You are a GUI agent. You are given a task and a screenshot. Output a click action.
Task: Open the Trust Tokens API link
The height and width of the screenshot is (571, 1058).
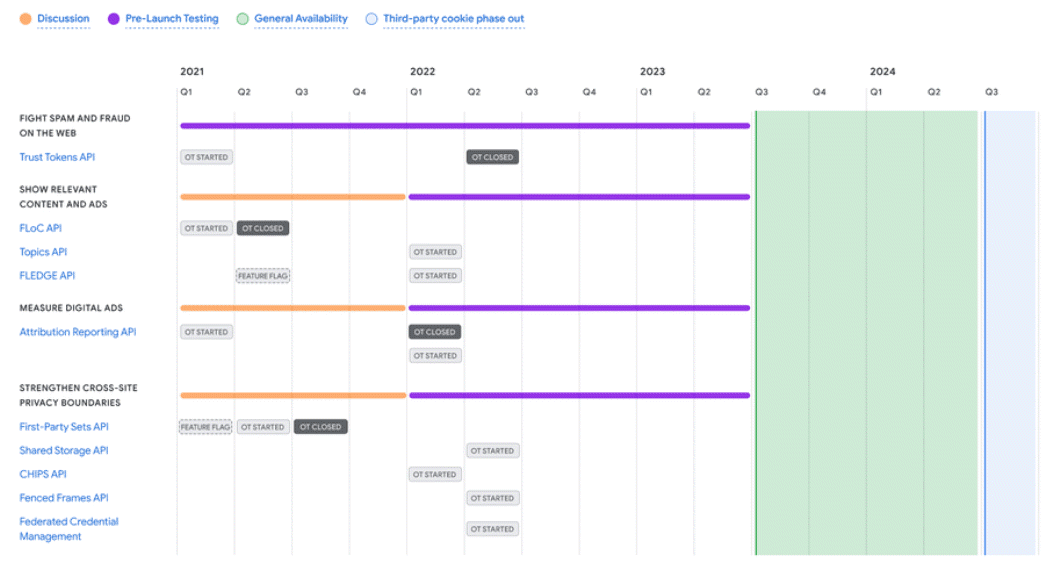tap(57, 157)
